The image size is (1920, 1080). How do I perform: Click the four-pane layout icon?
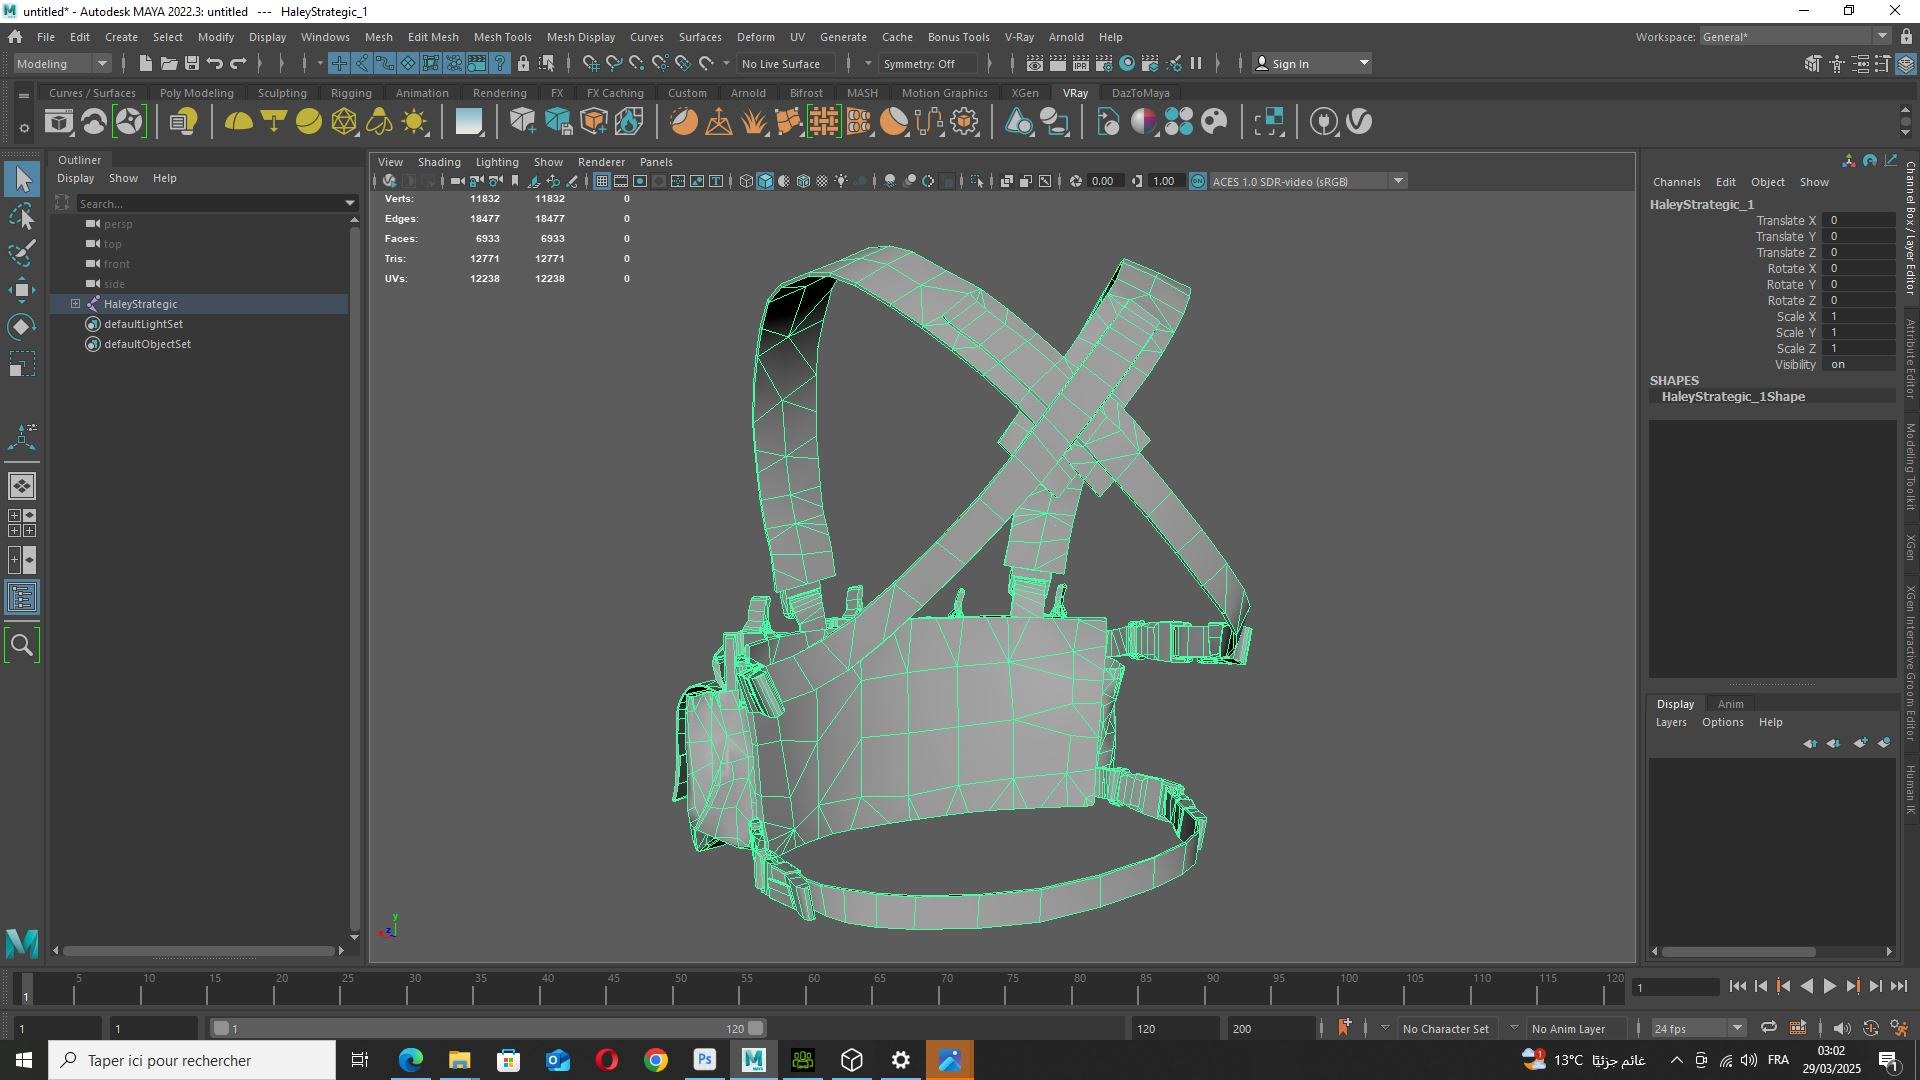click(22, 523)
